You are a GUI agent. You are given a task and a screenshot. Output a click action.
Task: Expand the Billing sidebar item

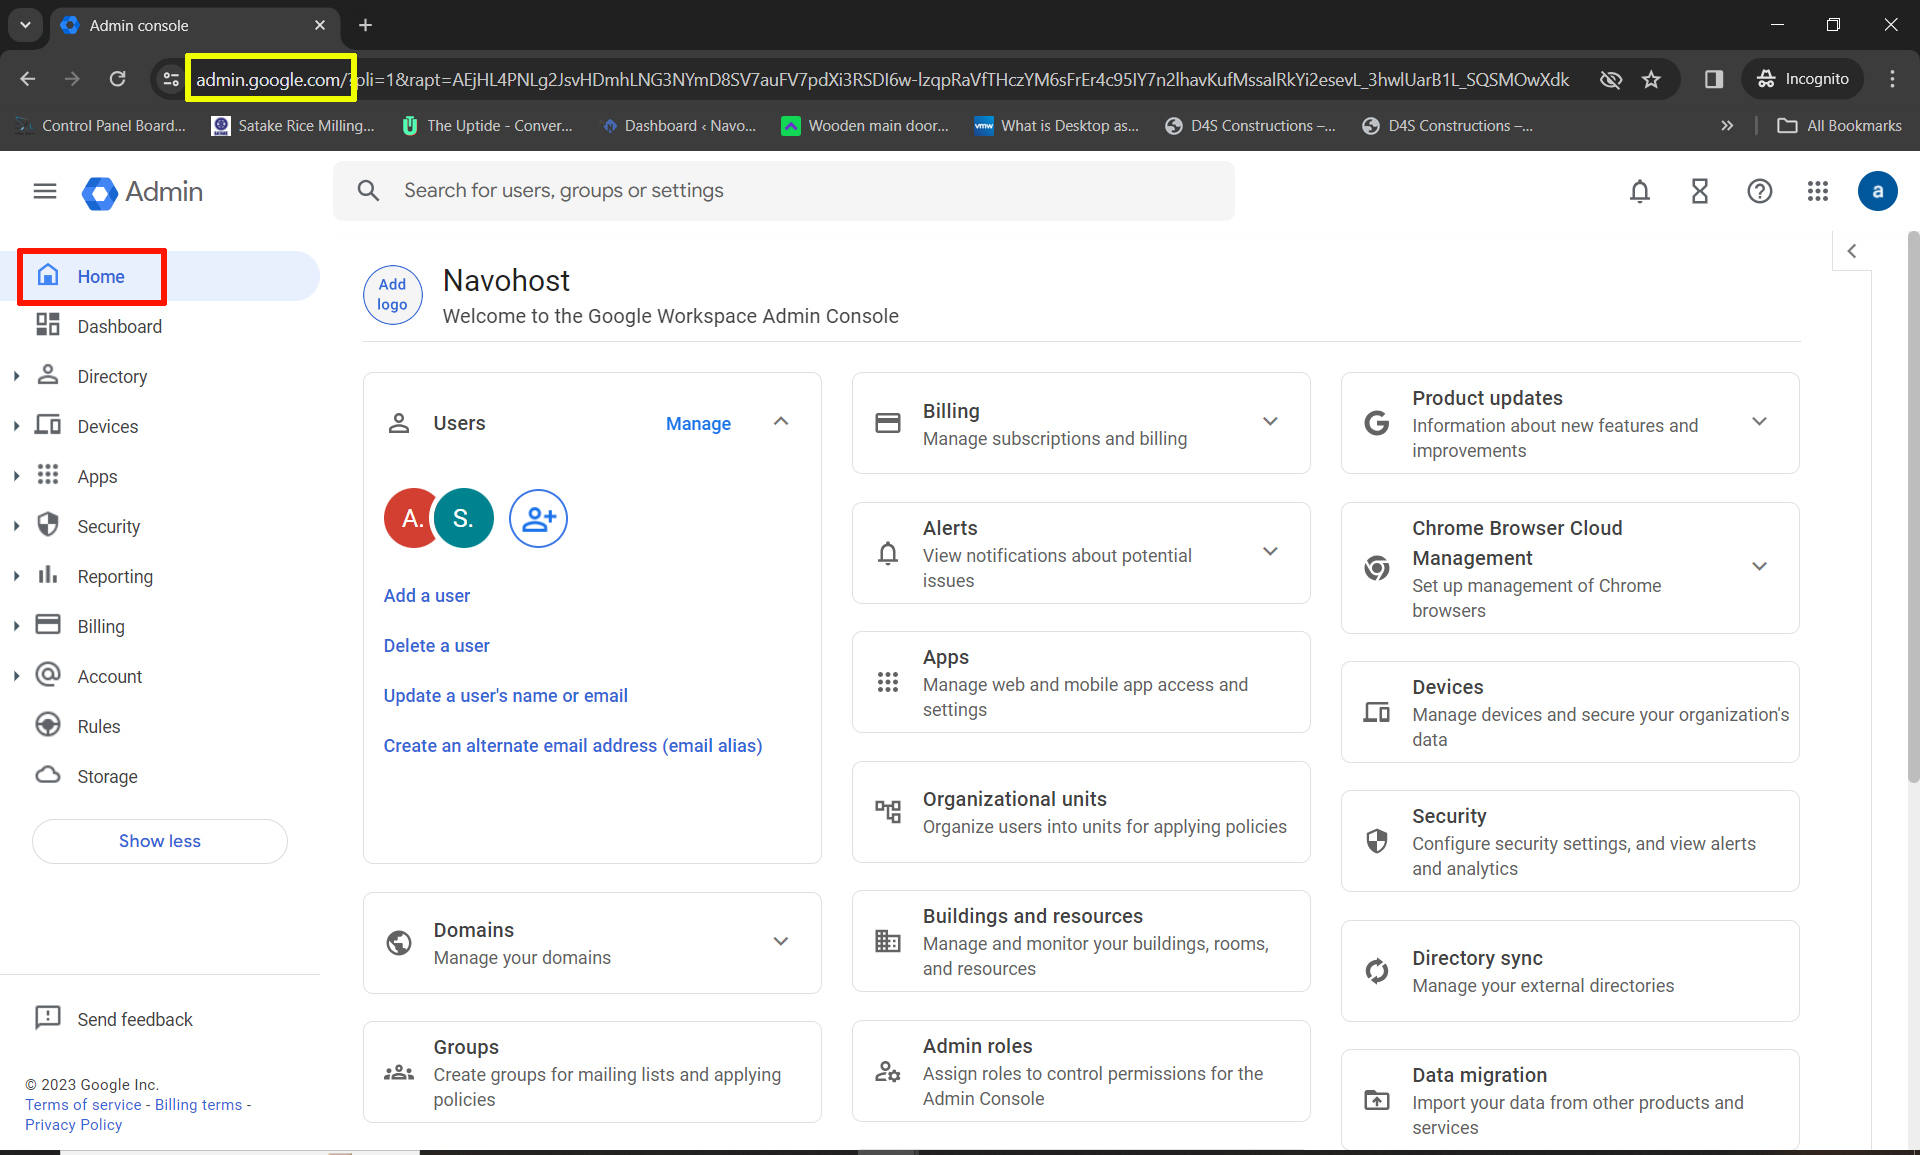click(x=17, y=627)
